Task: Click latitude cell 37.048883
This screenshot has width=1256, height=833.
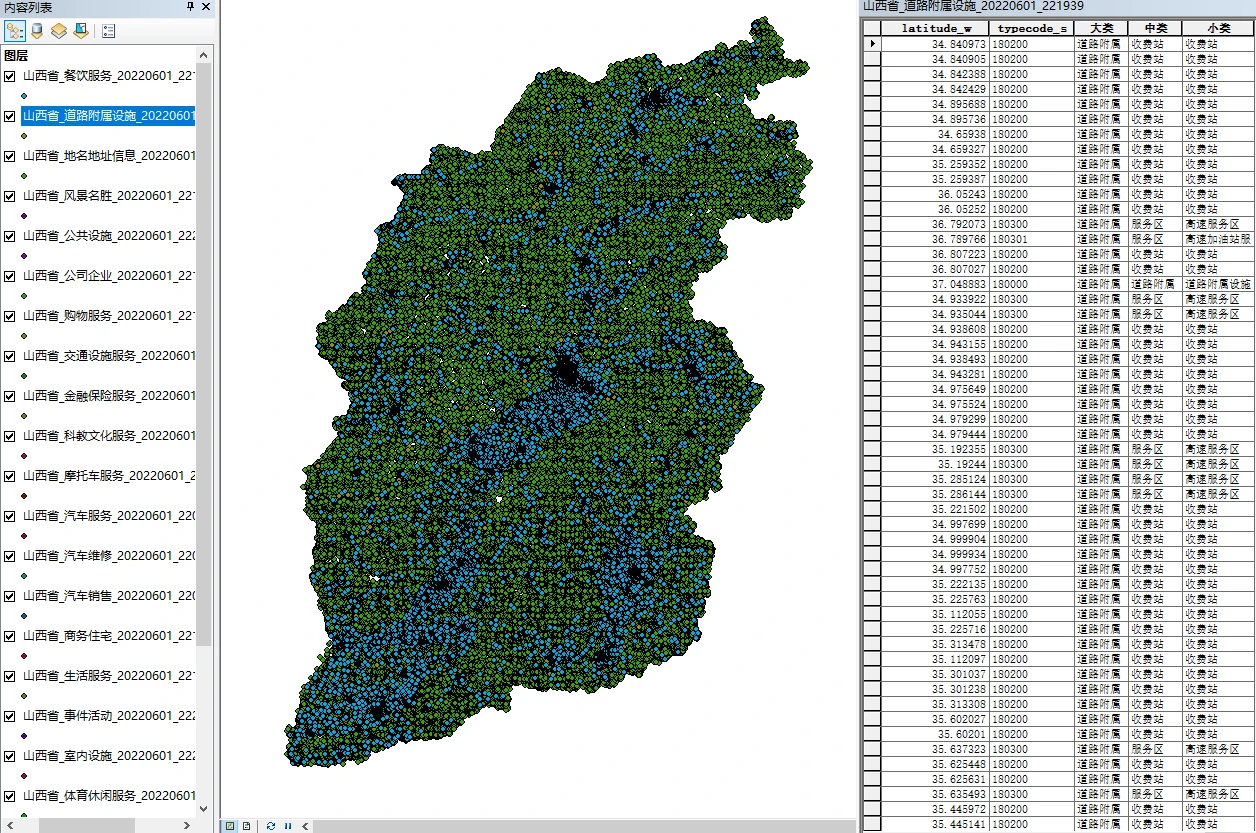Action: click(935, 284)
